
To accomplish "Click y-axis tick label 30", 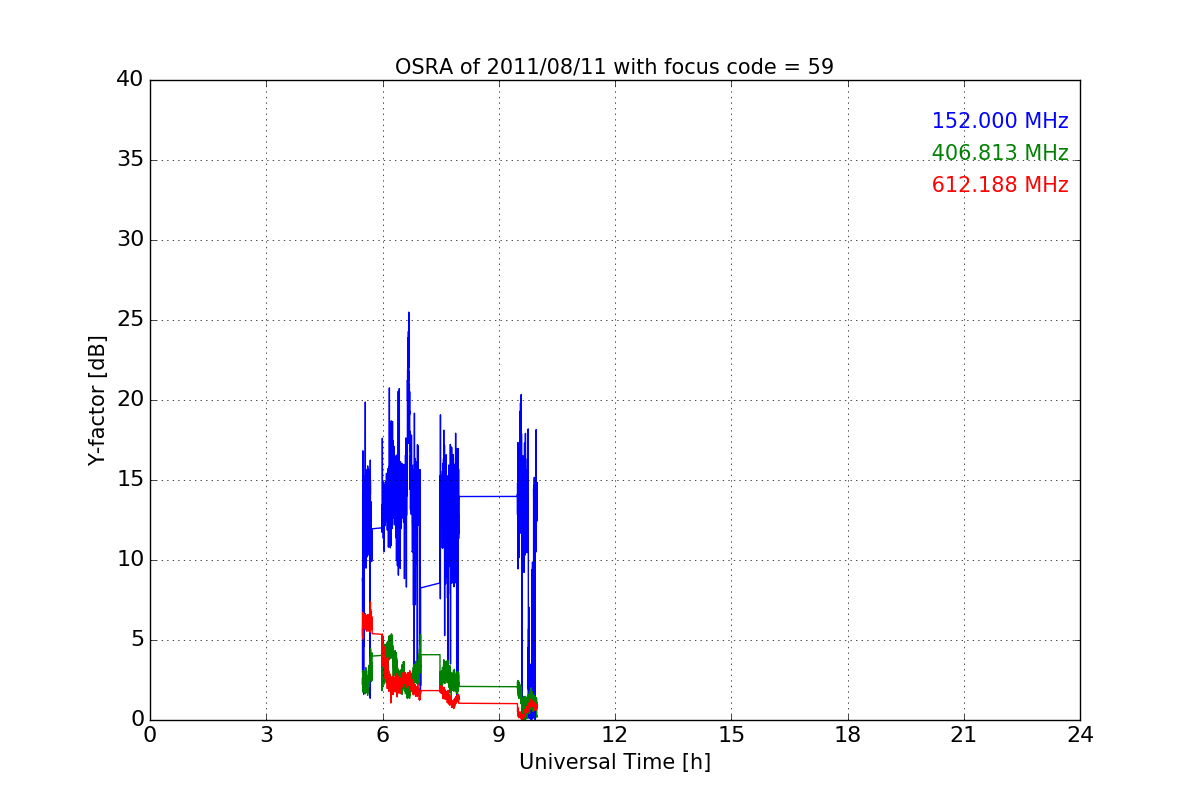I will tap(130, 240).
